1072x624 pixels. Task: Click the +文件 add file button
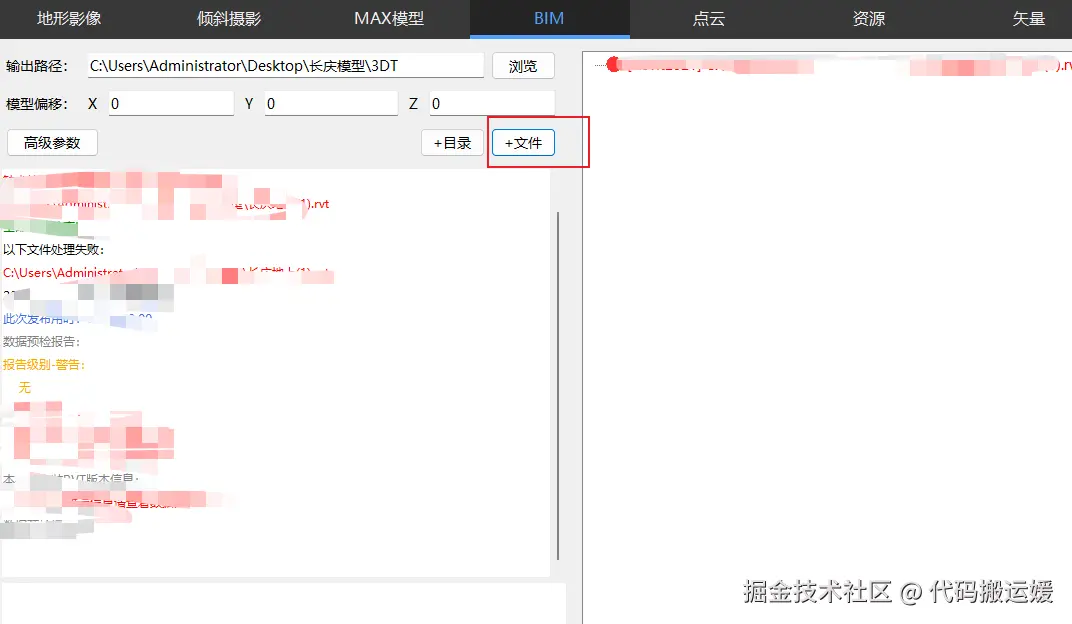point(523,143)
